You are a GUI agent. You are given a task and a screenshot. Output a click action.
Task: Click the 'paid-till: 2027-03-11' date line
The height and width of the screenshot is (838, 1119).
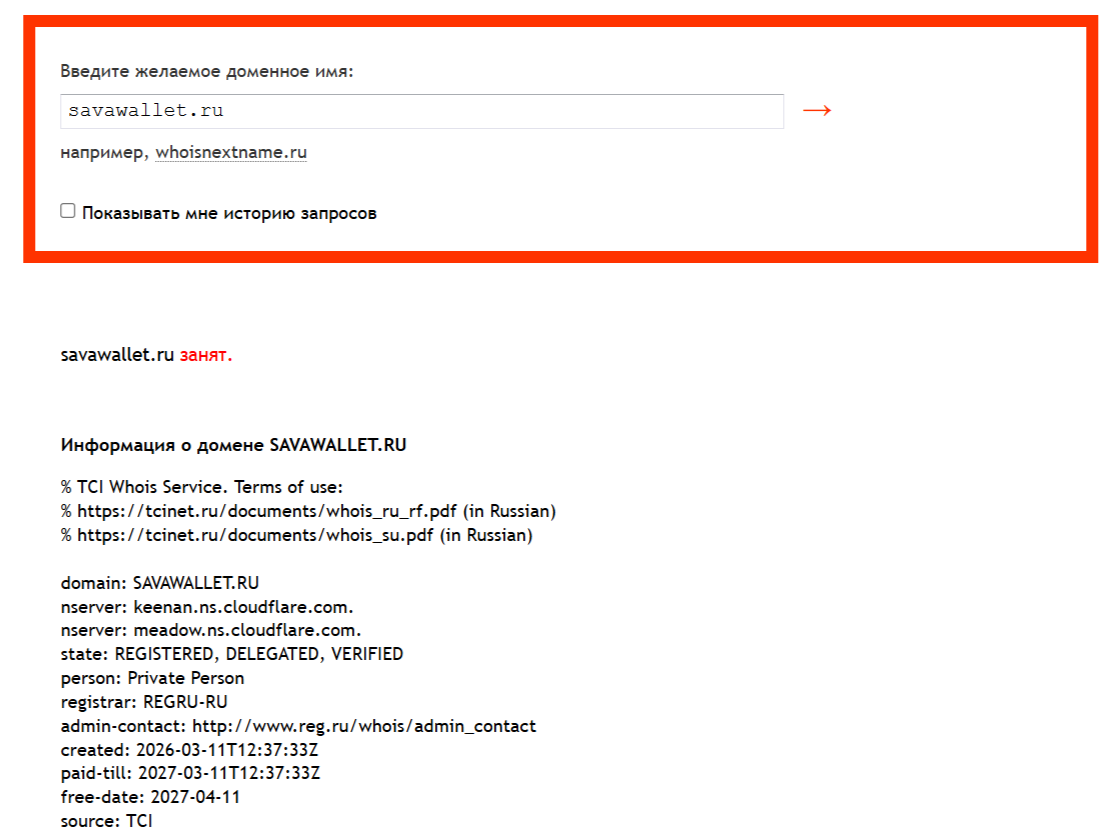(x=191, y=773)
